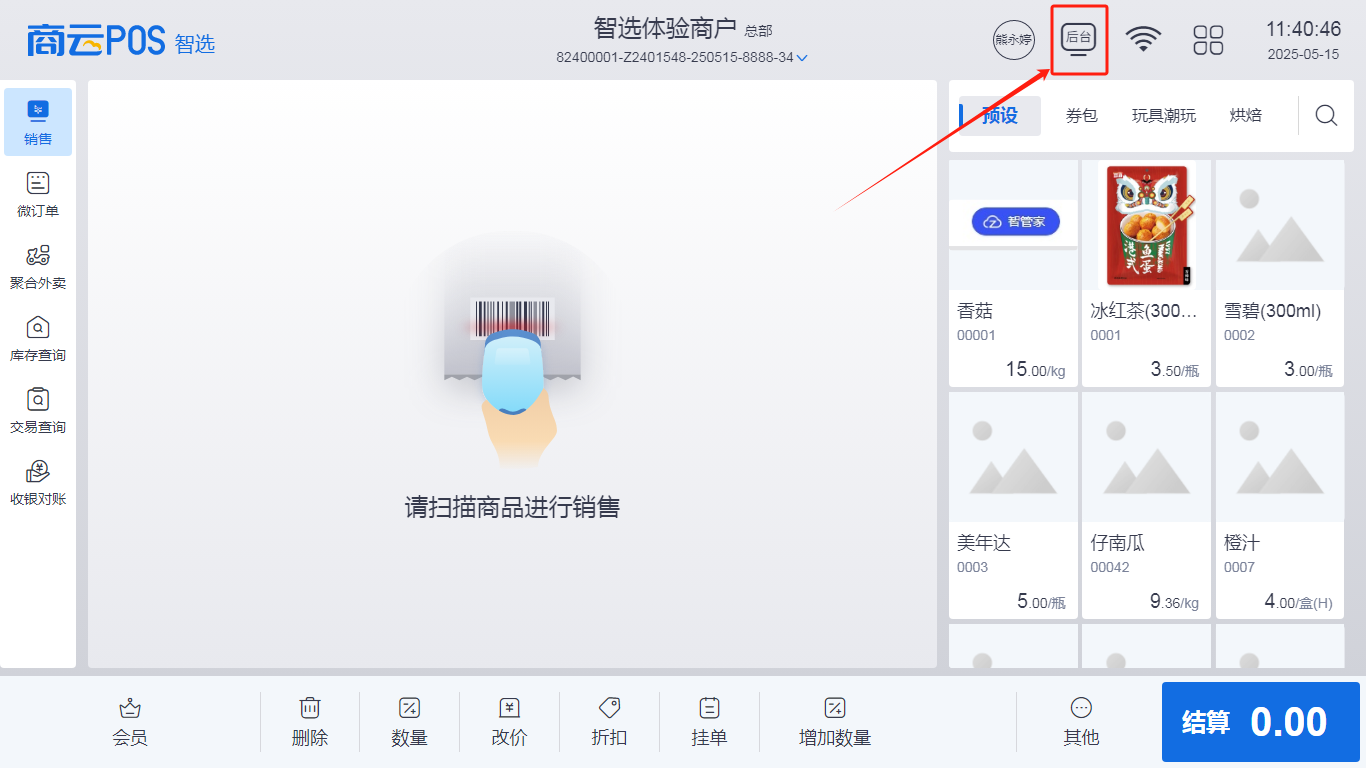Open 库存查询 inventory lookup
The image size is (1366, 768).
point(38,338)
